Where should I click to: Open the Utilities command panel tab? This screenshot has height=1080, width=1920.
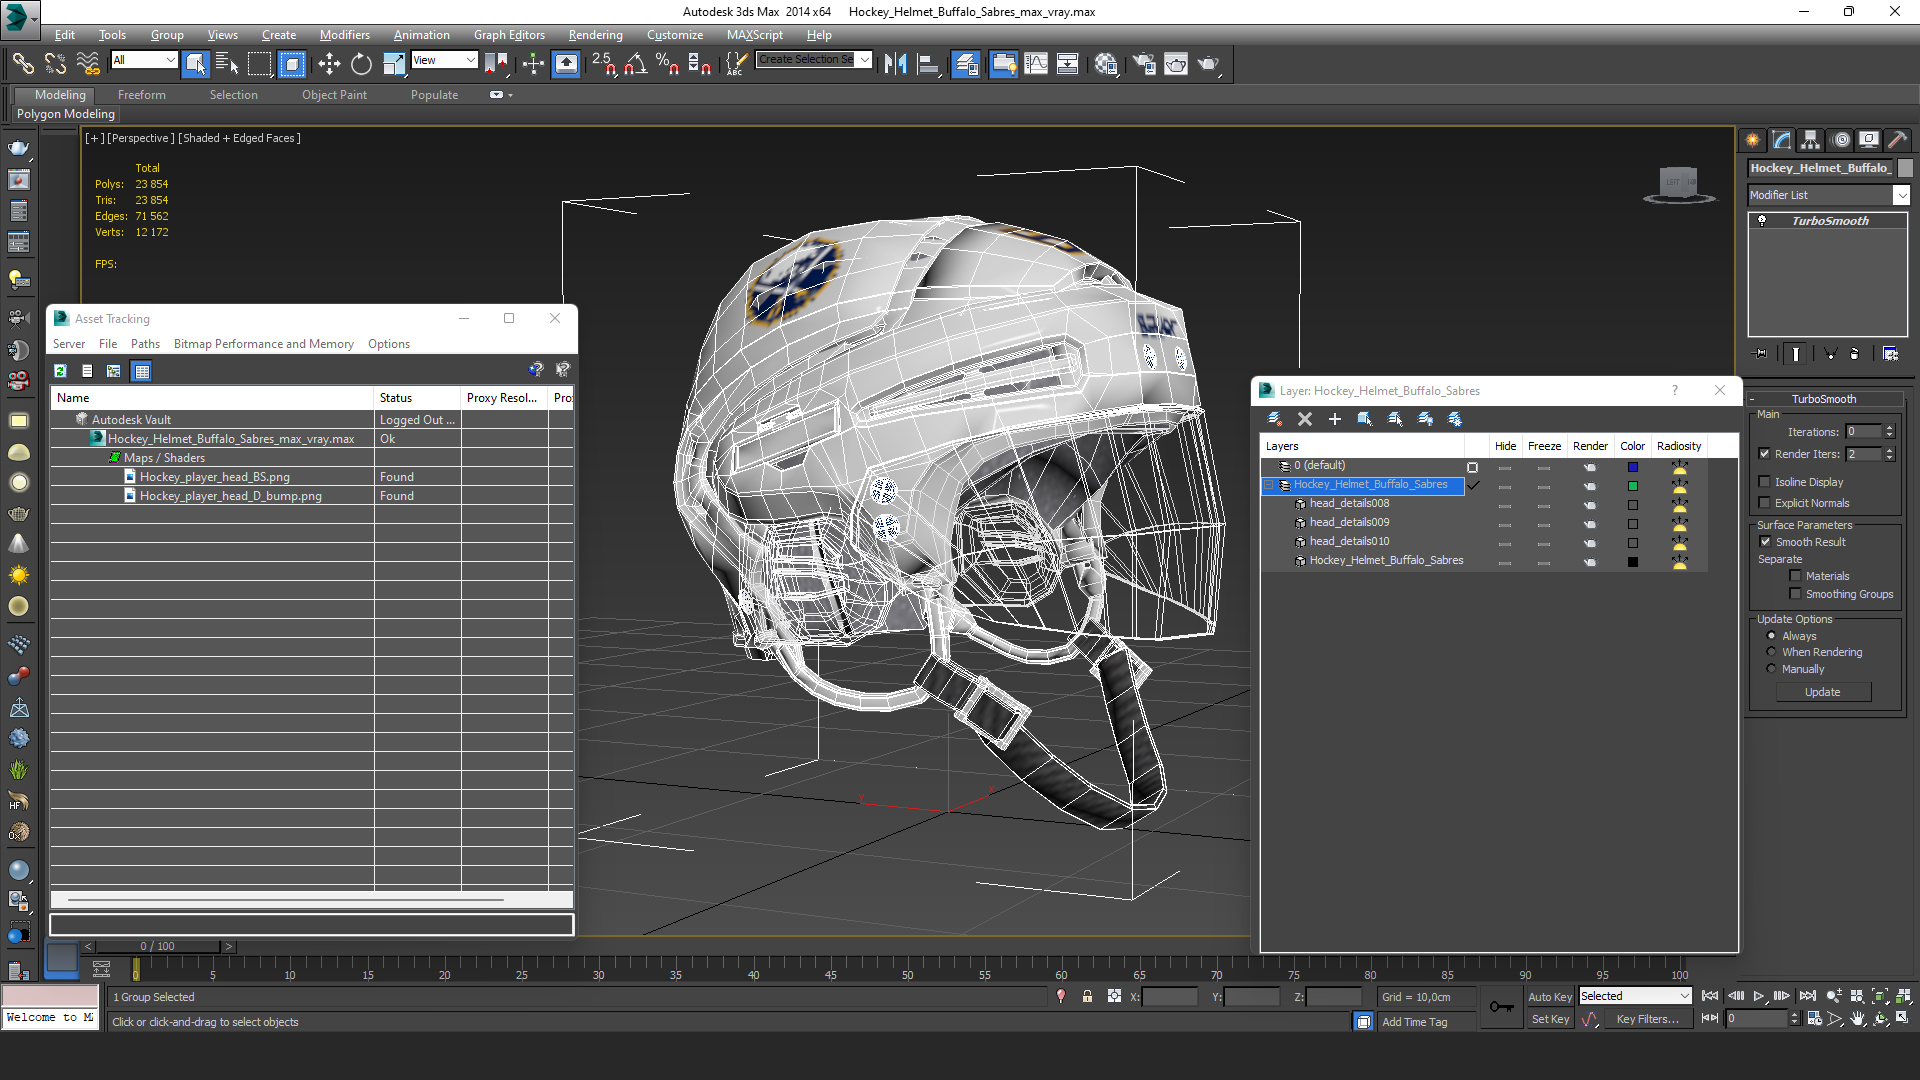[x=1898, y=140]
